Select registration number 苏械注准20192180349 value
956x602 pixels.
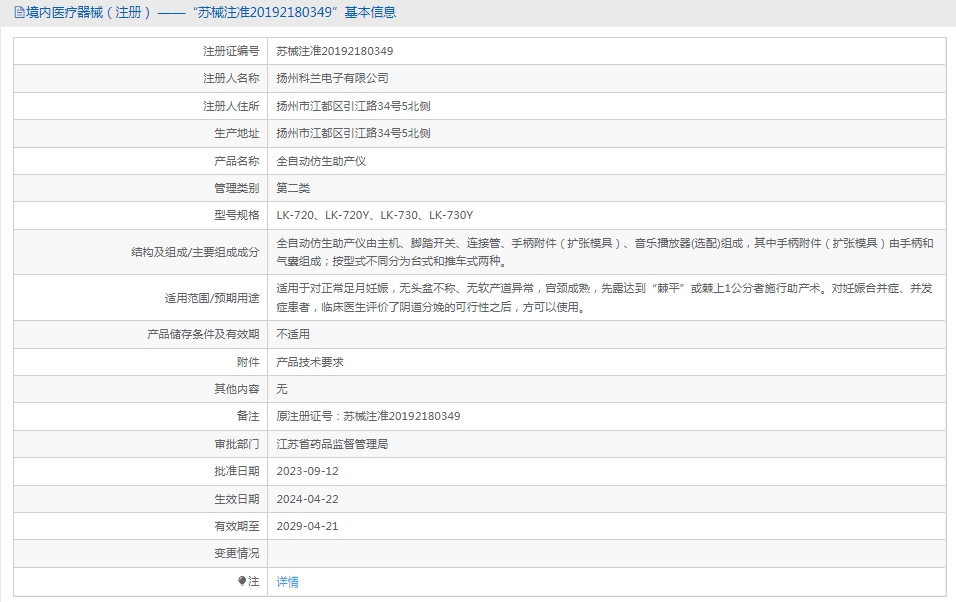coord(335,51)
